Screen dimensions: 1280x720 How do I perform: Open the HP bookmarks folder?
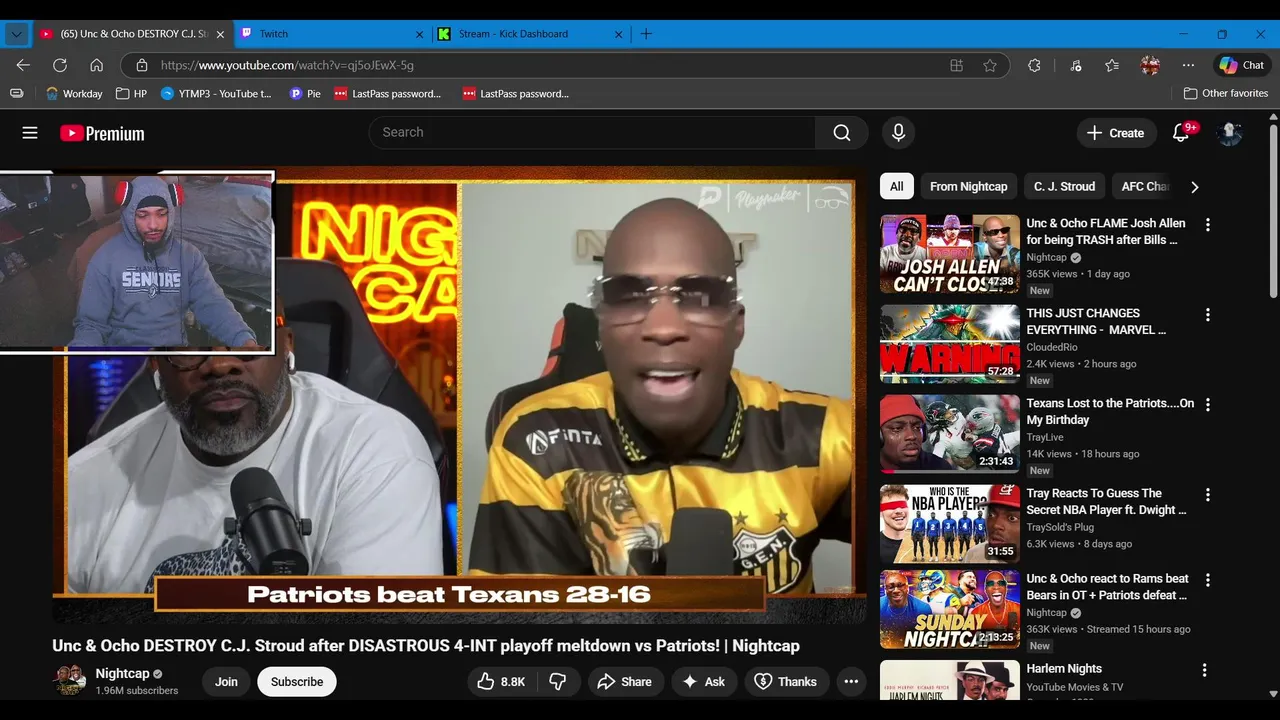131,93
